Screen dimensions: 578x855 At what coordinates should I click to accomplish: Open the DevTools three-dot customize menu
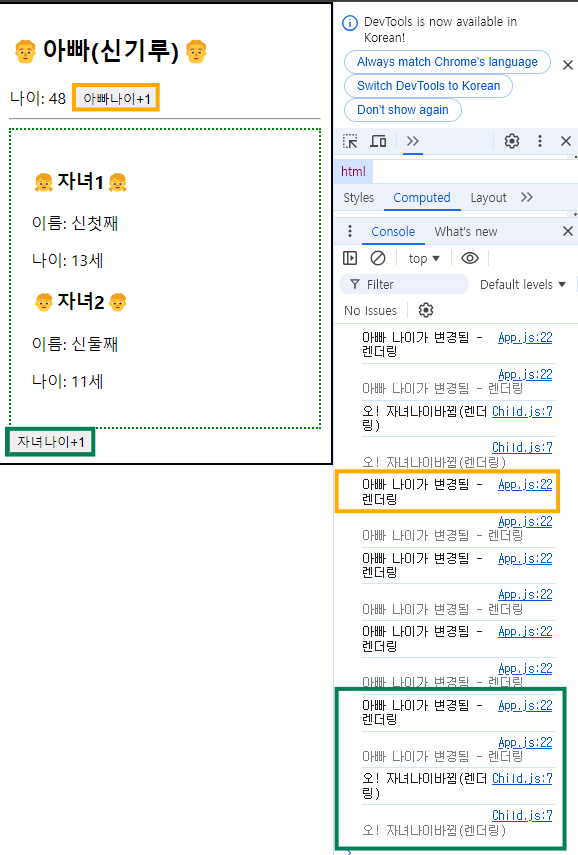[x=540, y=141]
